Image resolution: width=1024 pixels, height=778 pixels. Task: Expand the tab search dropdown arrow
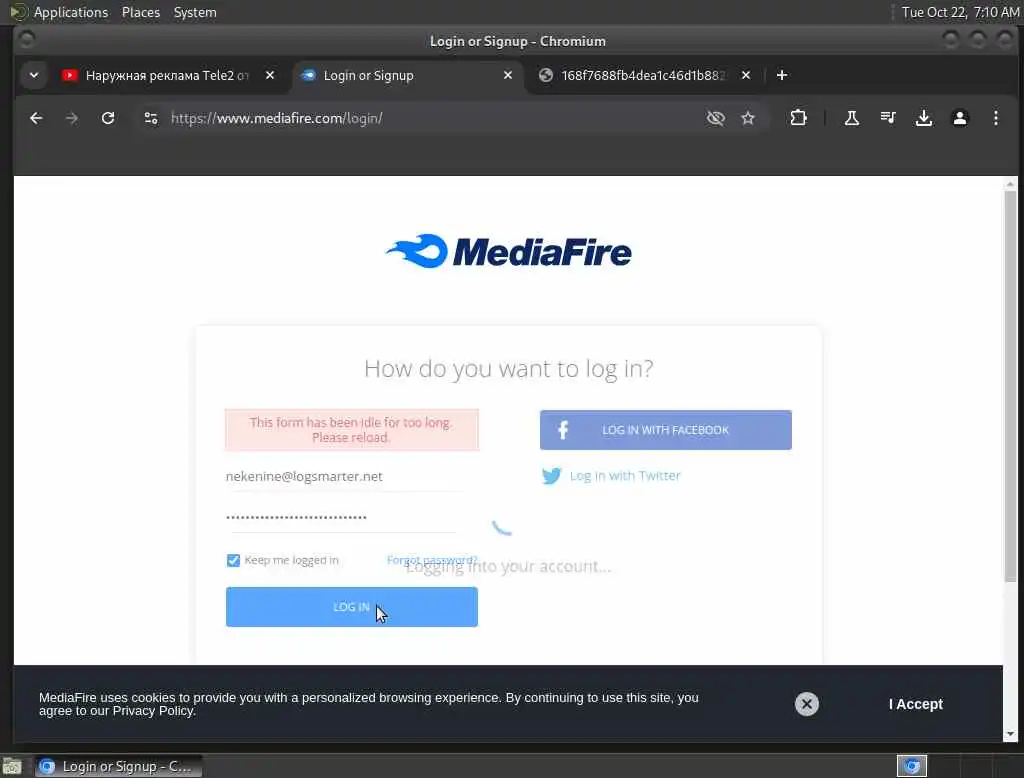pyautogui.click(x=34, y=75)
